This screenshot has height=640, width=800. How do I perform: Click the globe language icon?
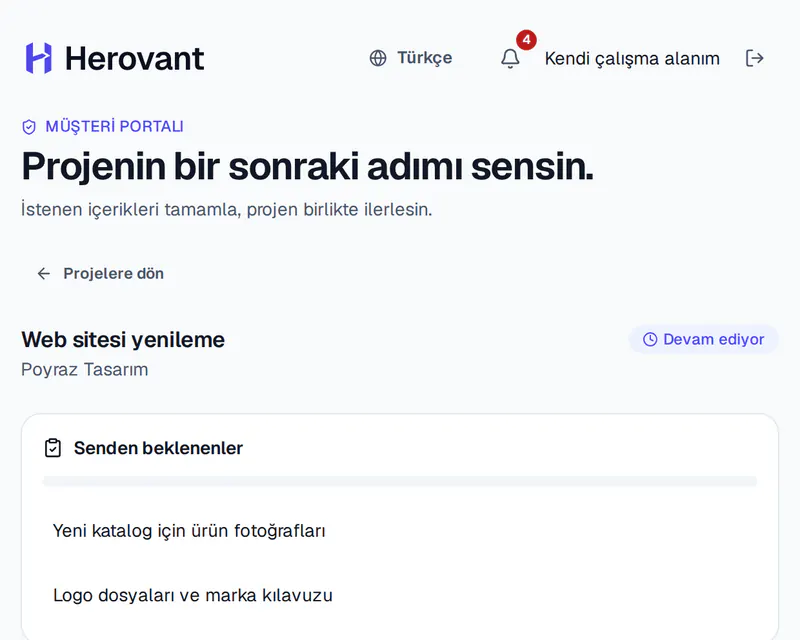378,58
